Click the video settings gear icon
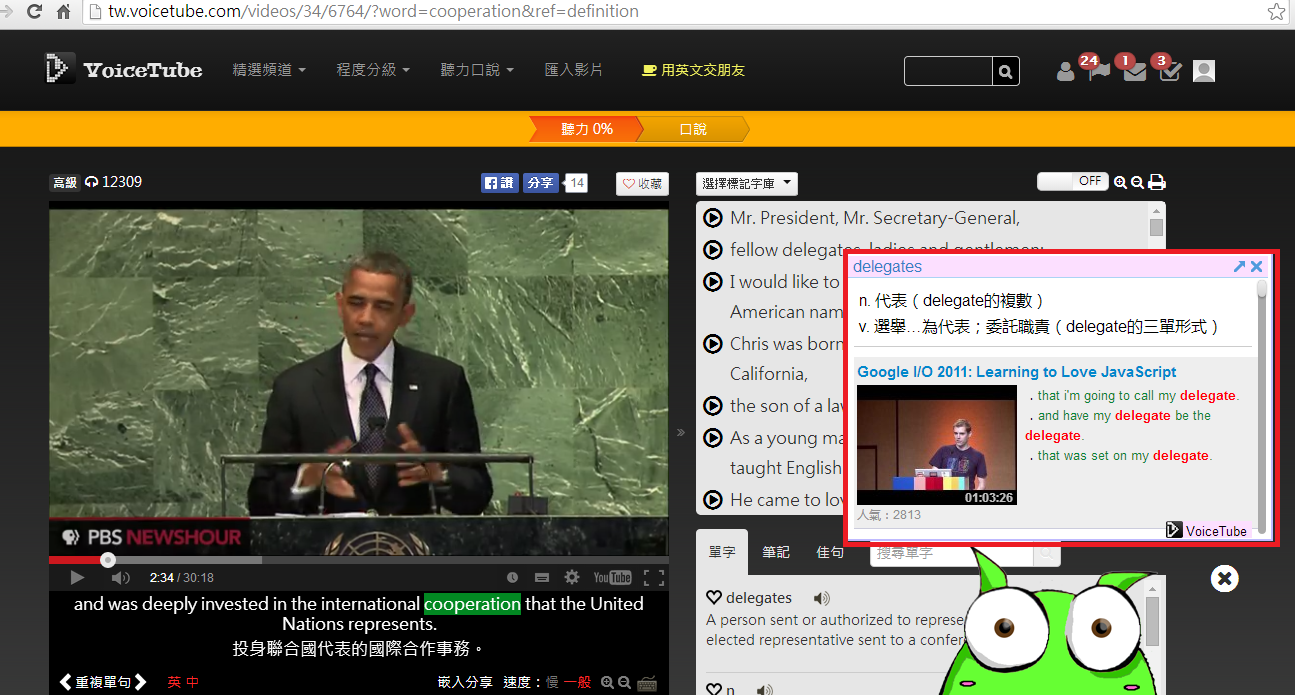 [x=572, y=577]
